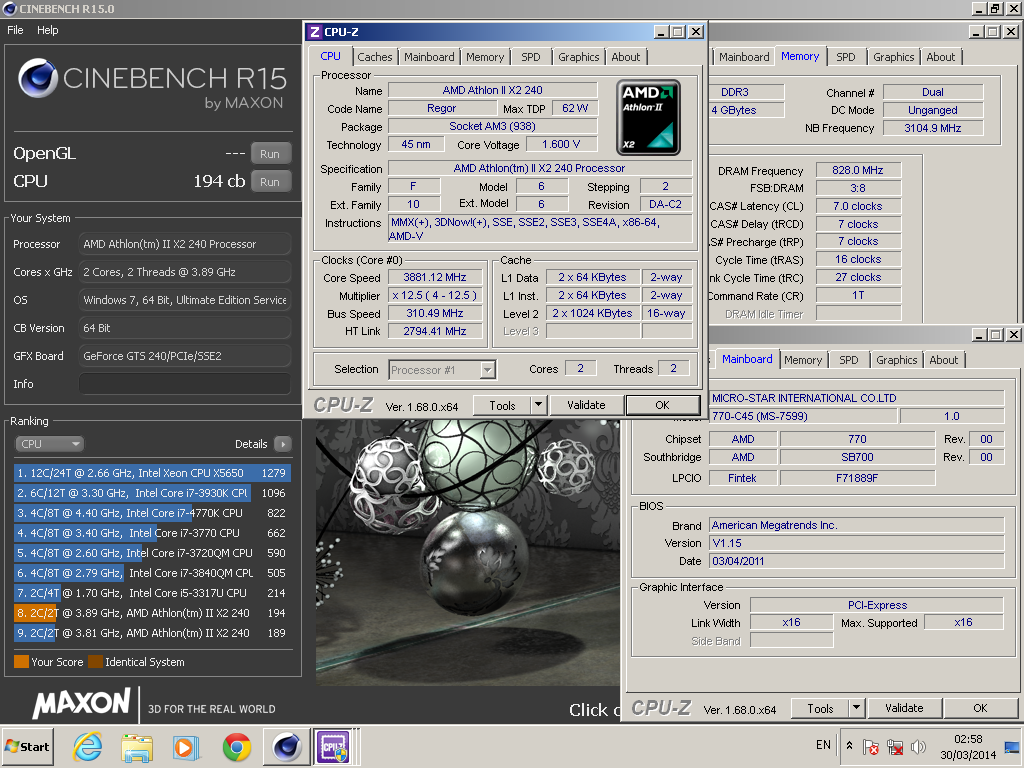Image resolution: width=1024 pixels, height=768 pixels.
Task: Expand the Tools dropdown arrow in front CPU-Z
Action: [538, 406]
